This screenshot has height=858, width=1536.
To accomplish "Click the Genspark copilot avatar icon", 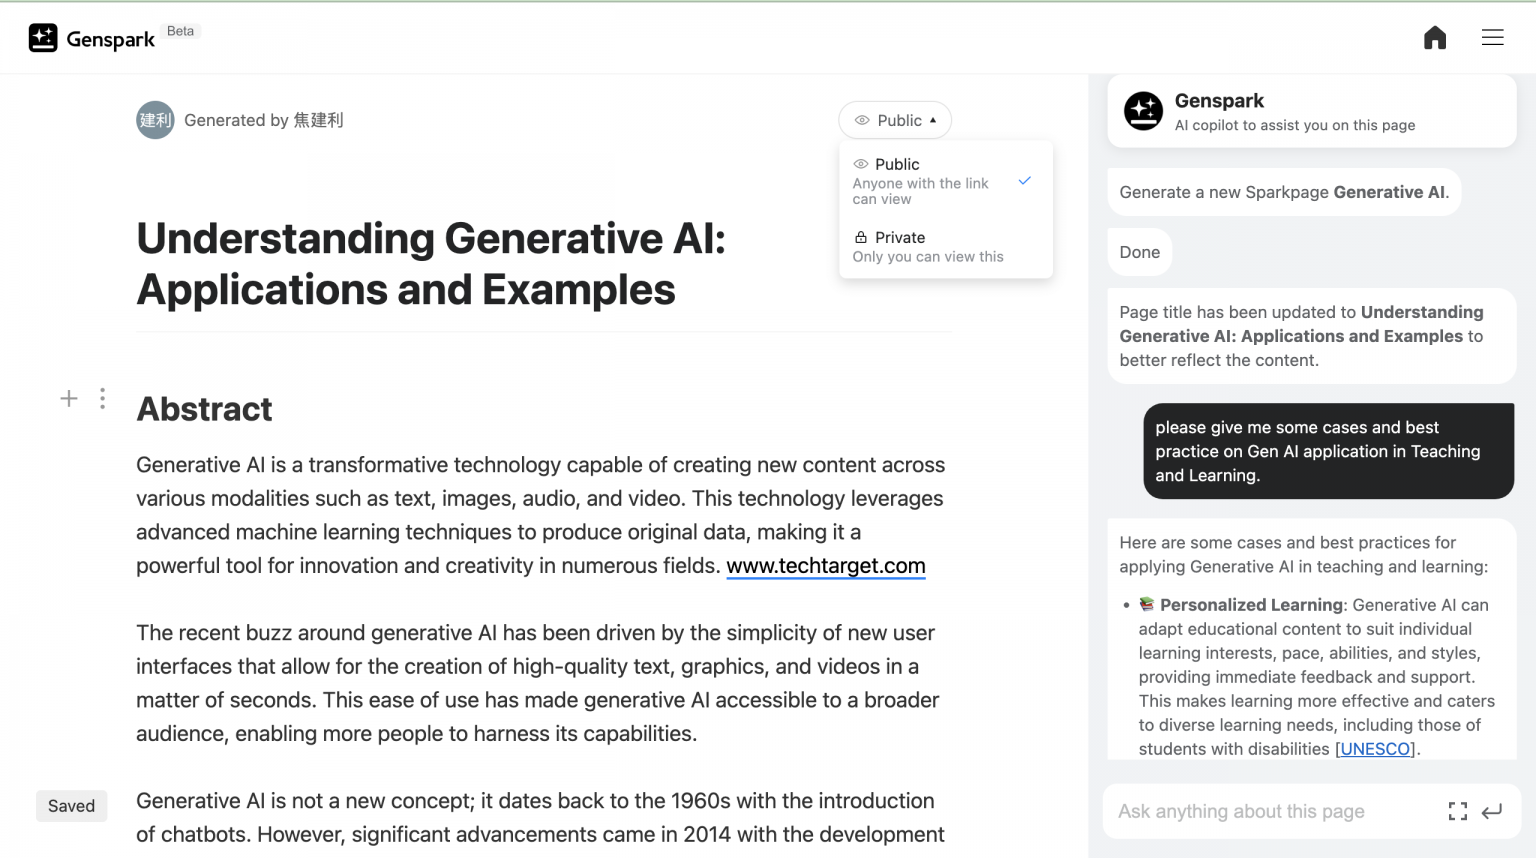I will pos(1143,111).
